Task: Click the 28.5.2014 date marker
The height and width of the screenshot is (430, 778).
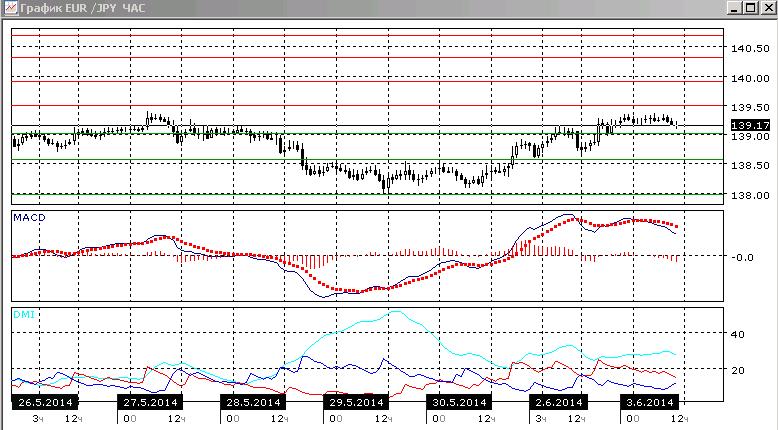Action: pyautogui.click(x=253, y=402)
